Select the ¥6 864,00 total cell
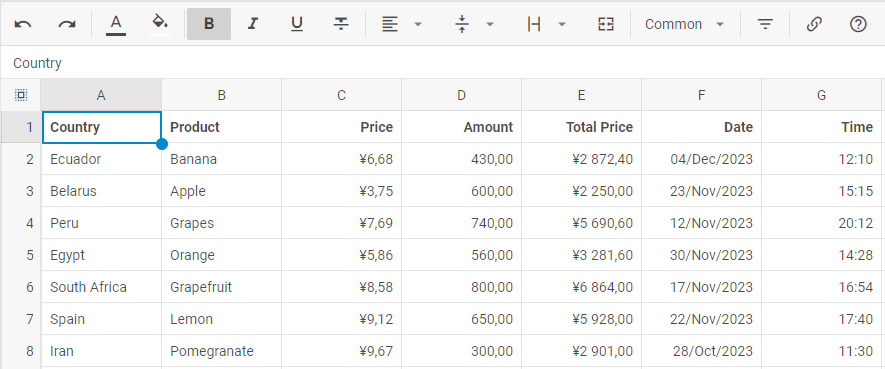The width and height of the screenshot is (885, 369). pos(581,287)
